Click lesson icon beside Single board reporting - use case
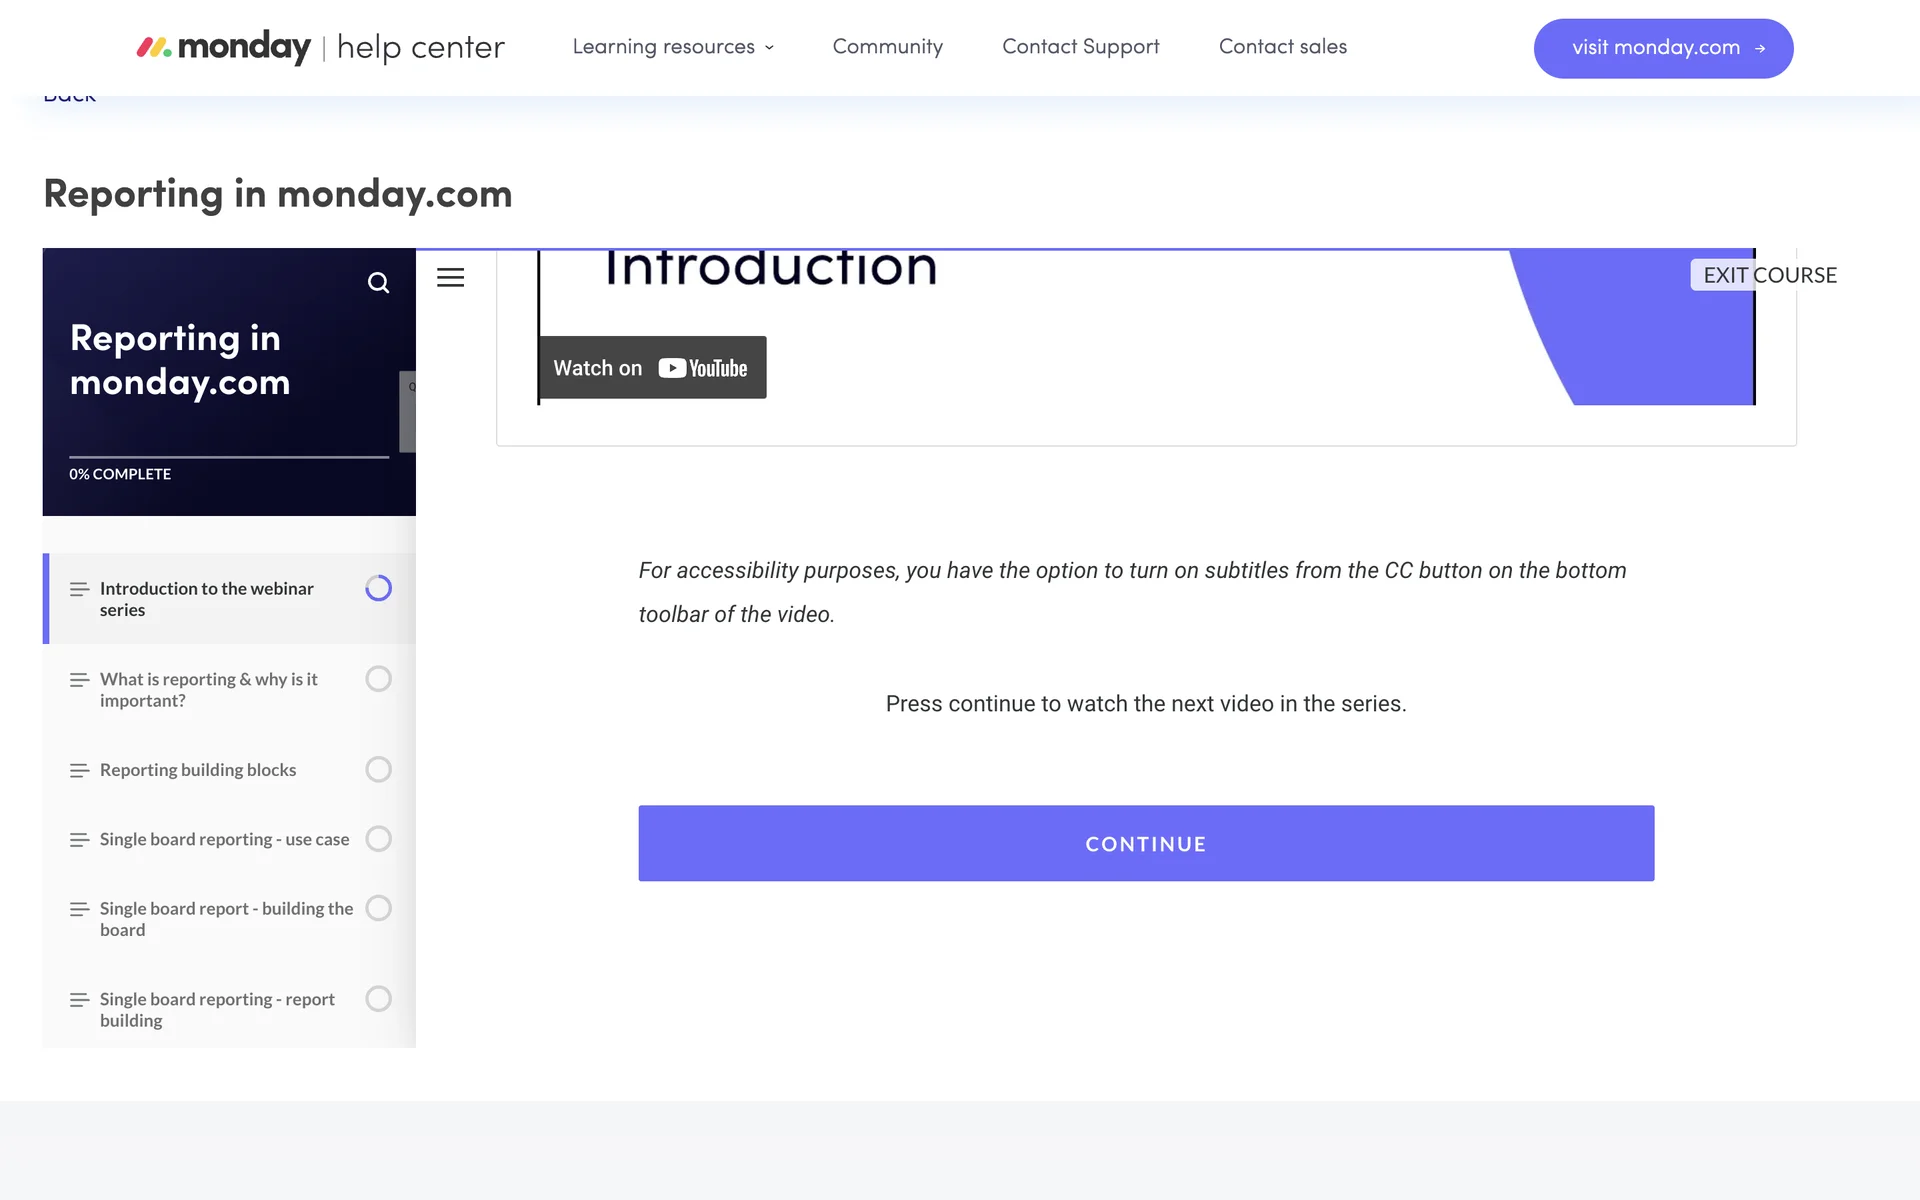This screenshot has width=1920, height=1200. pyautogui.click(x=79, y=839)
